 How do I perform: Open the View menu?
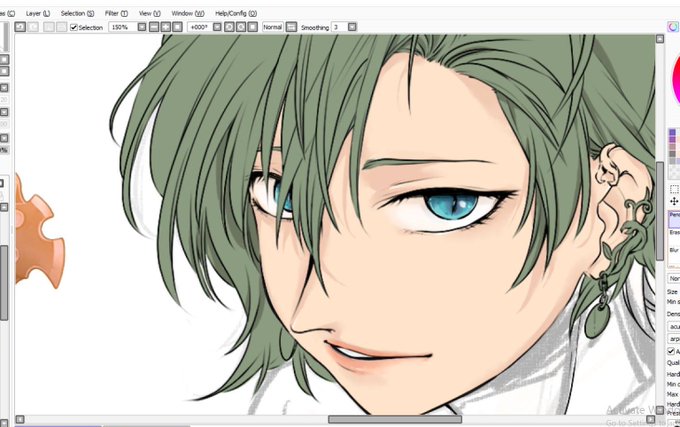[150, 13]
